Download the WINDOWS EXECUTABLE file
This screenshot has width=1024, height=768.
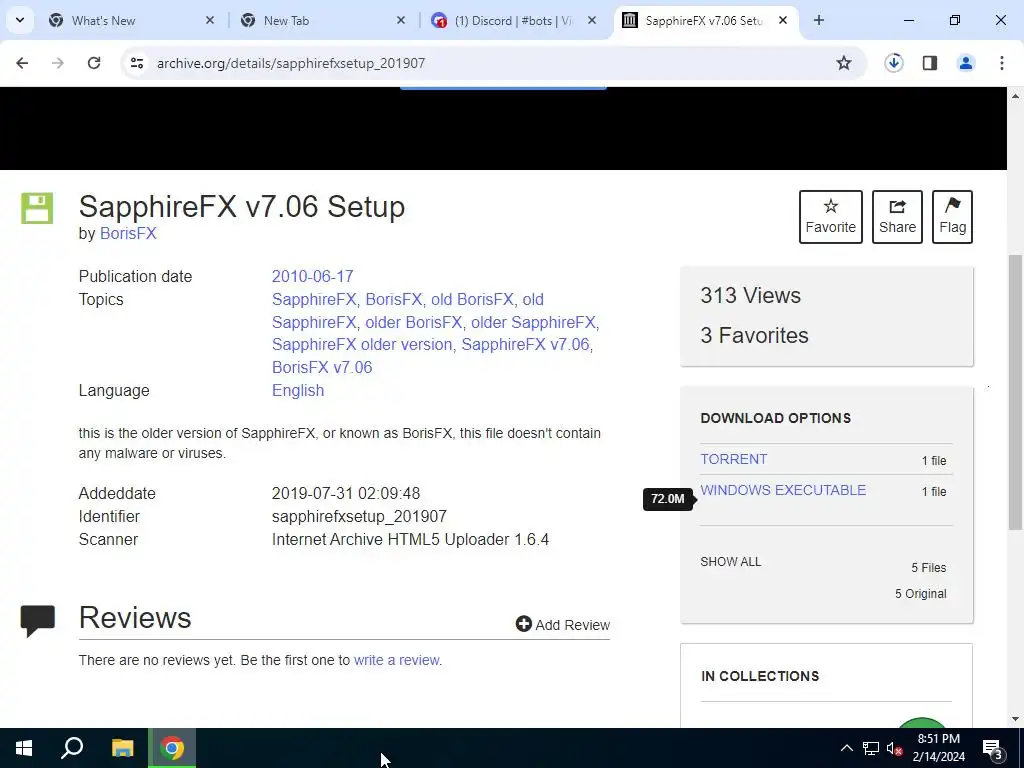783,490
